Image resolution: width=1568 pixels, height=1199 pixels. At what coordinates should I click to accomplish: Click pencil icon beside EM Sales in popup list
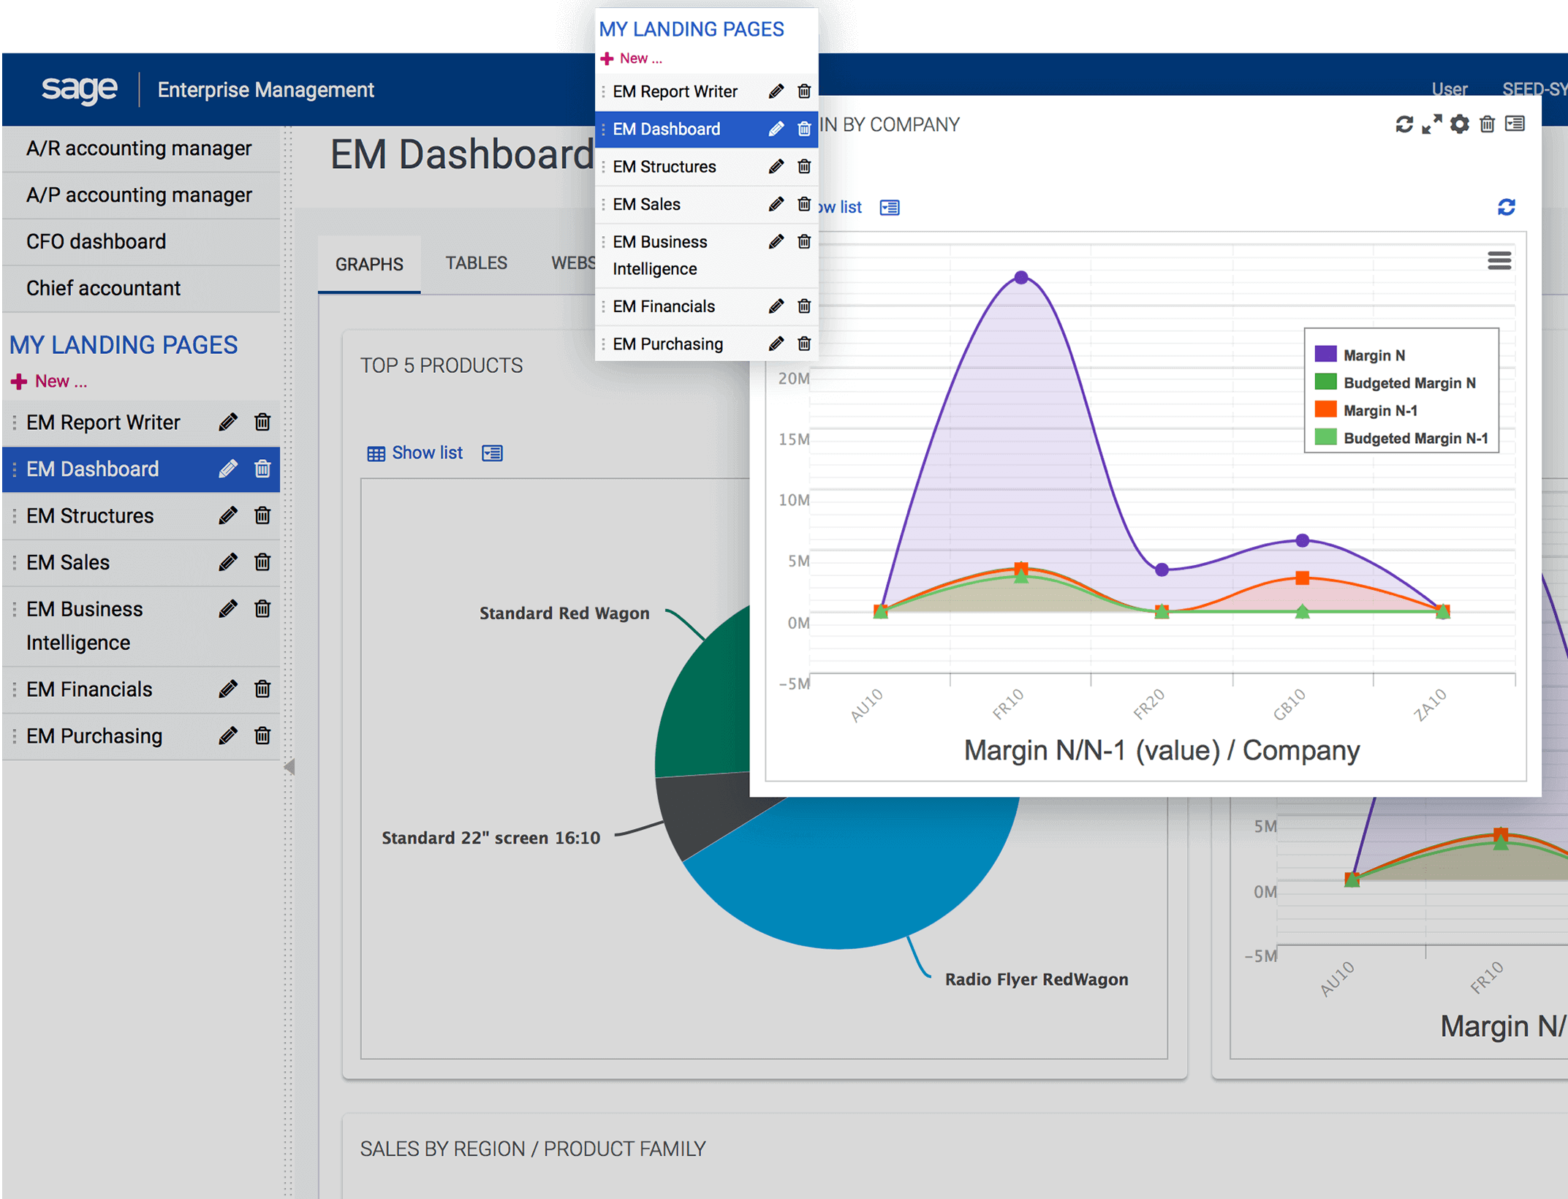click(x=776, y=204)
